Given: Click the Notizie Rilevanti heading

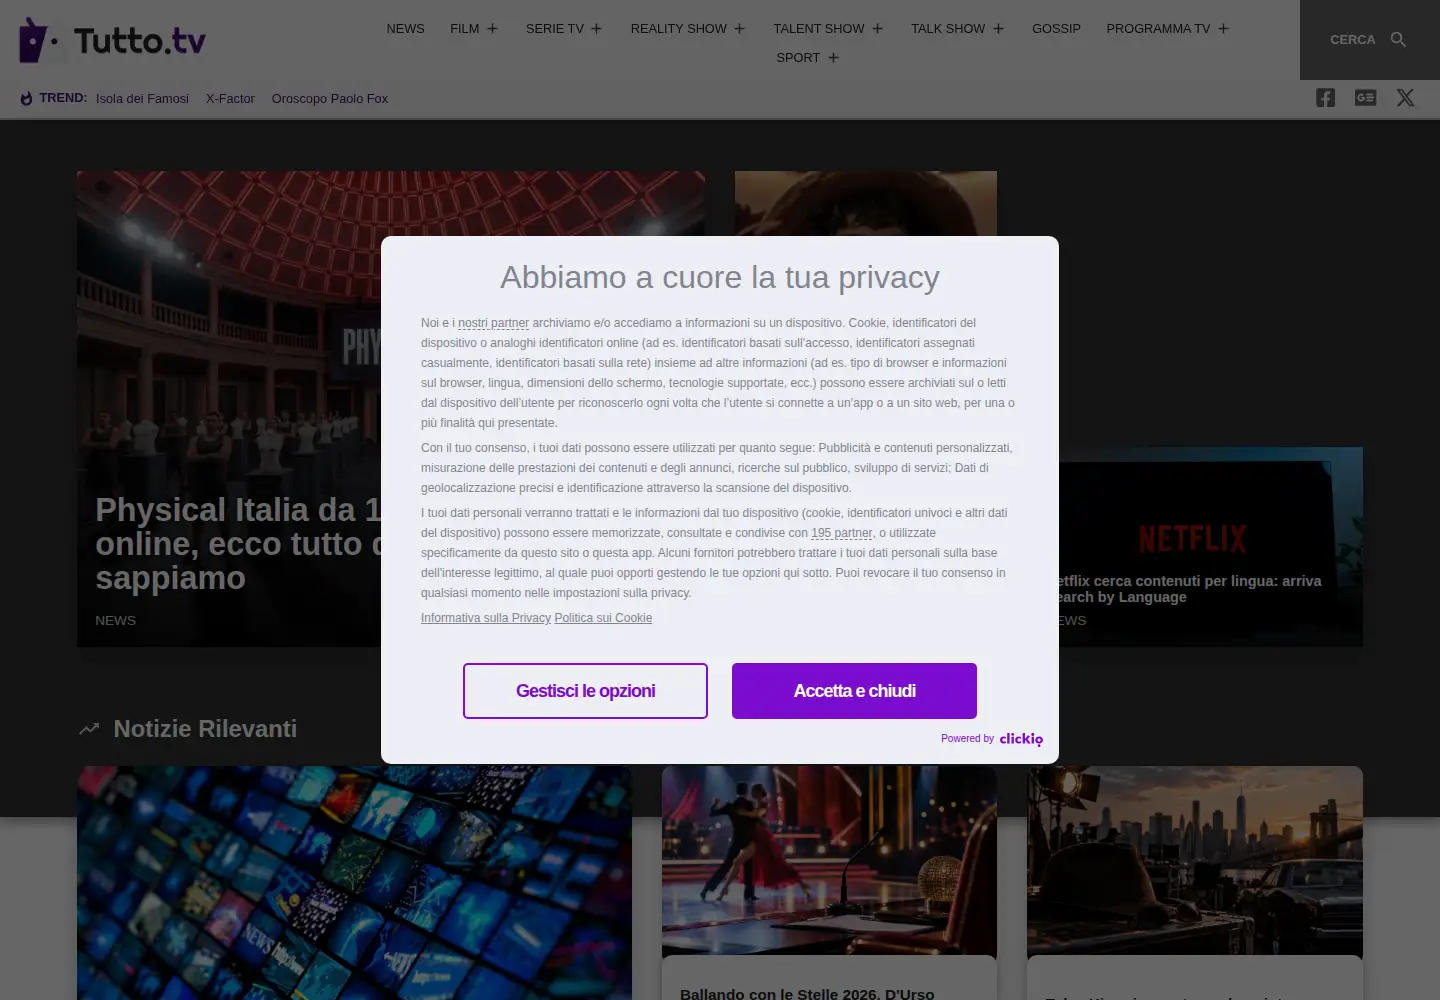Looking at the screenshot, I should point(205,729).
